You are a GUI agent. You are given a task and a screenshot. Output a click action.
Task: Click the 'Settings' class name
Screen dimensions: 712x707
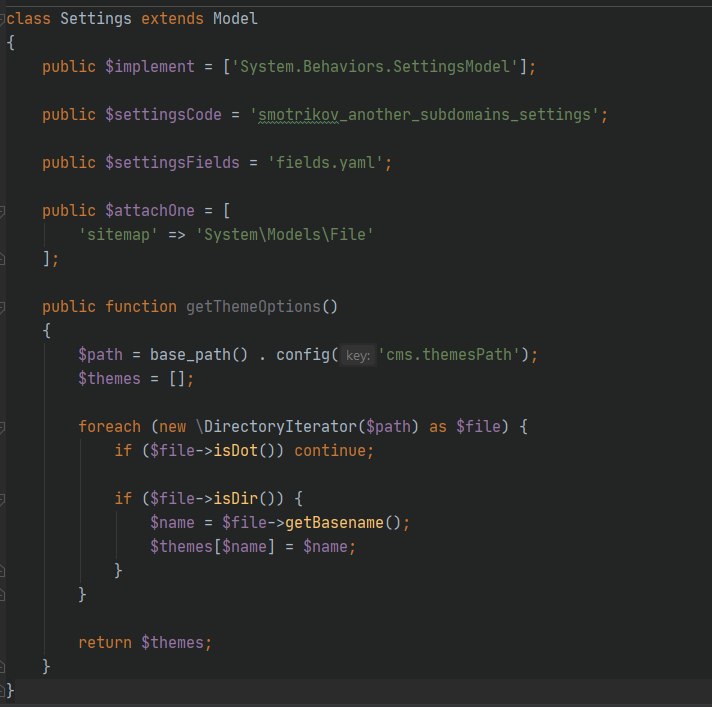coord(96,19)
